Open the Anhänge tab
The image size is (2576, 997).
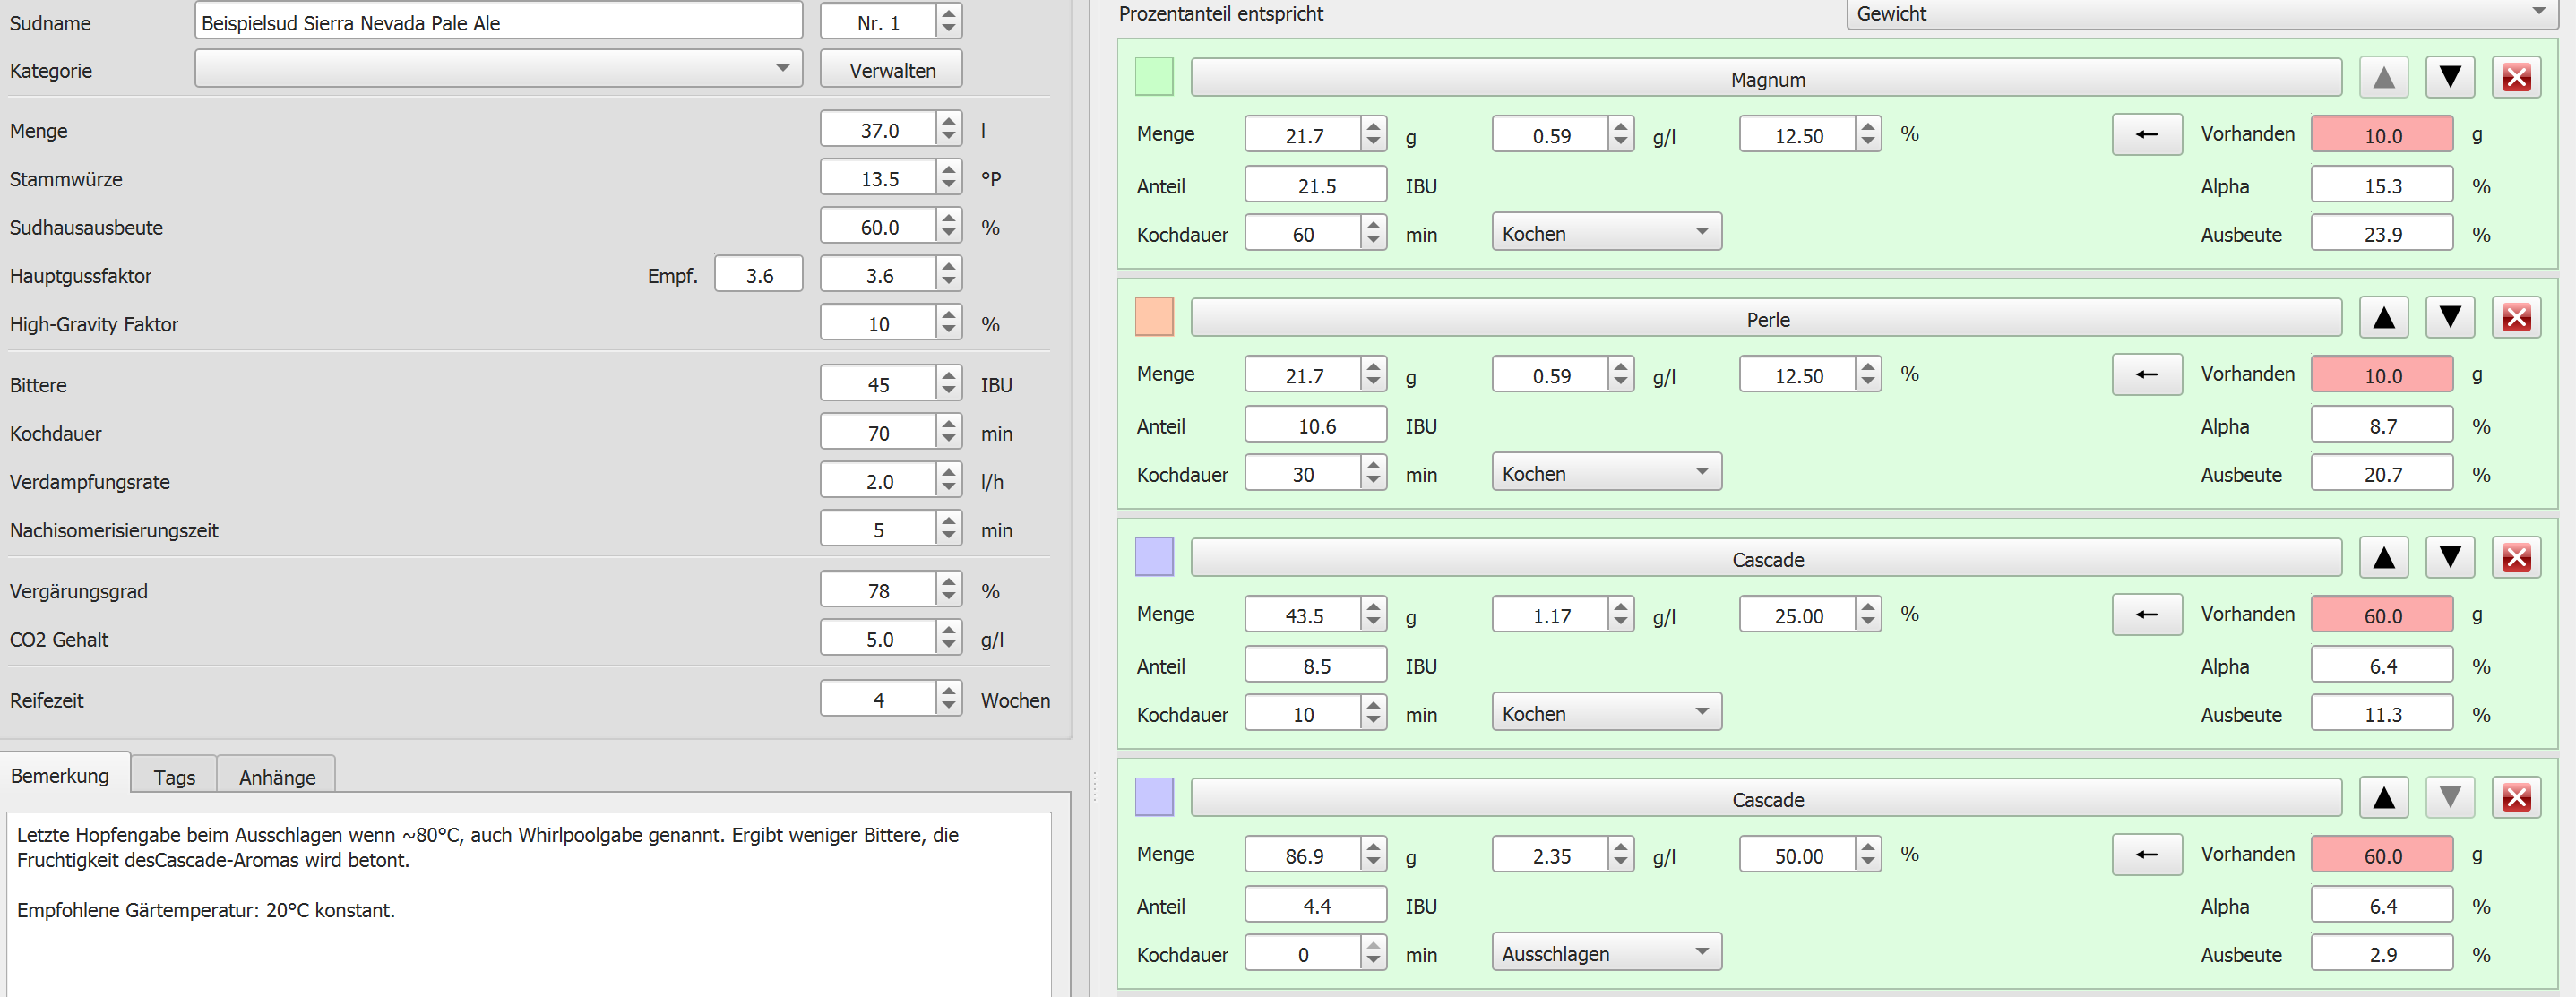(x=277, y=777)
